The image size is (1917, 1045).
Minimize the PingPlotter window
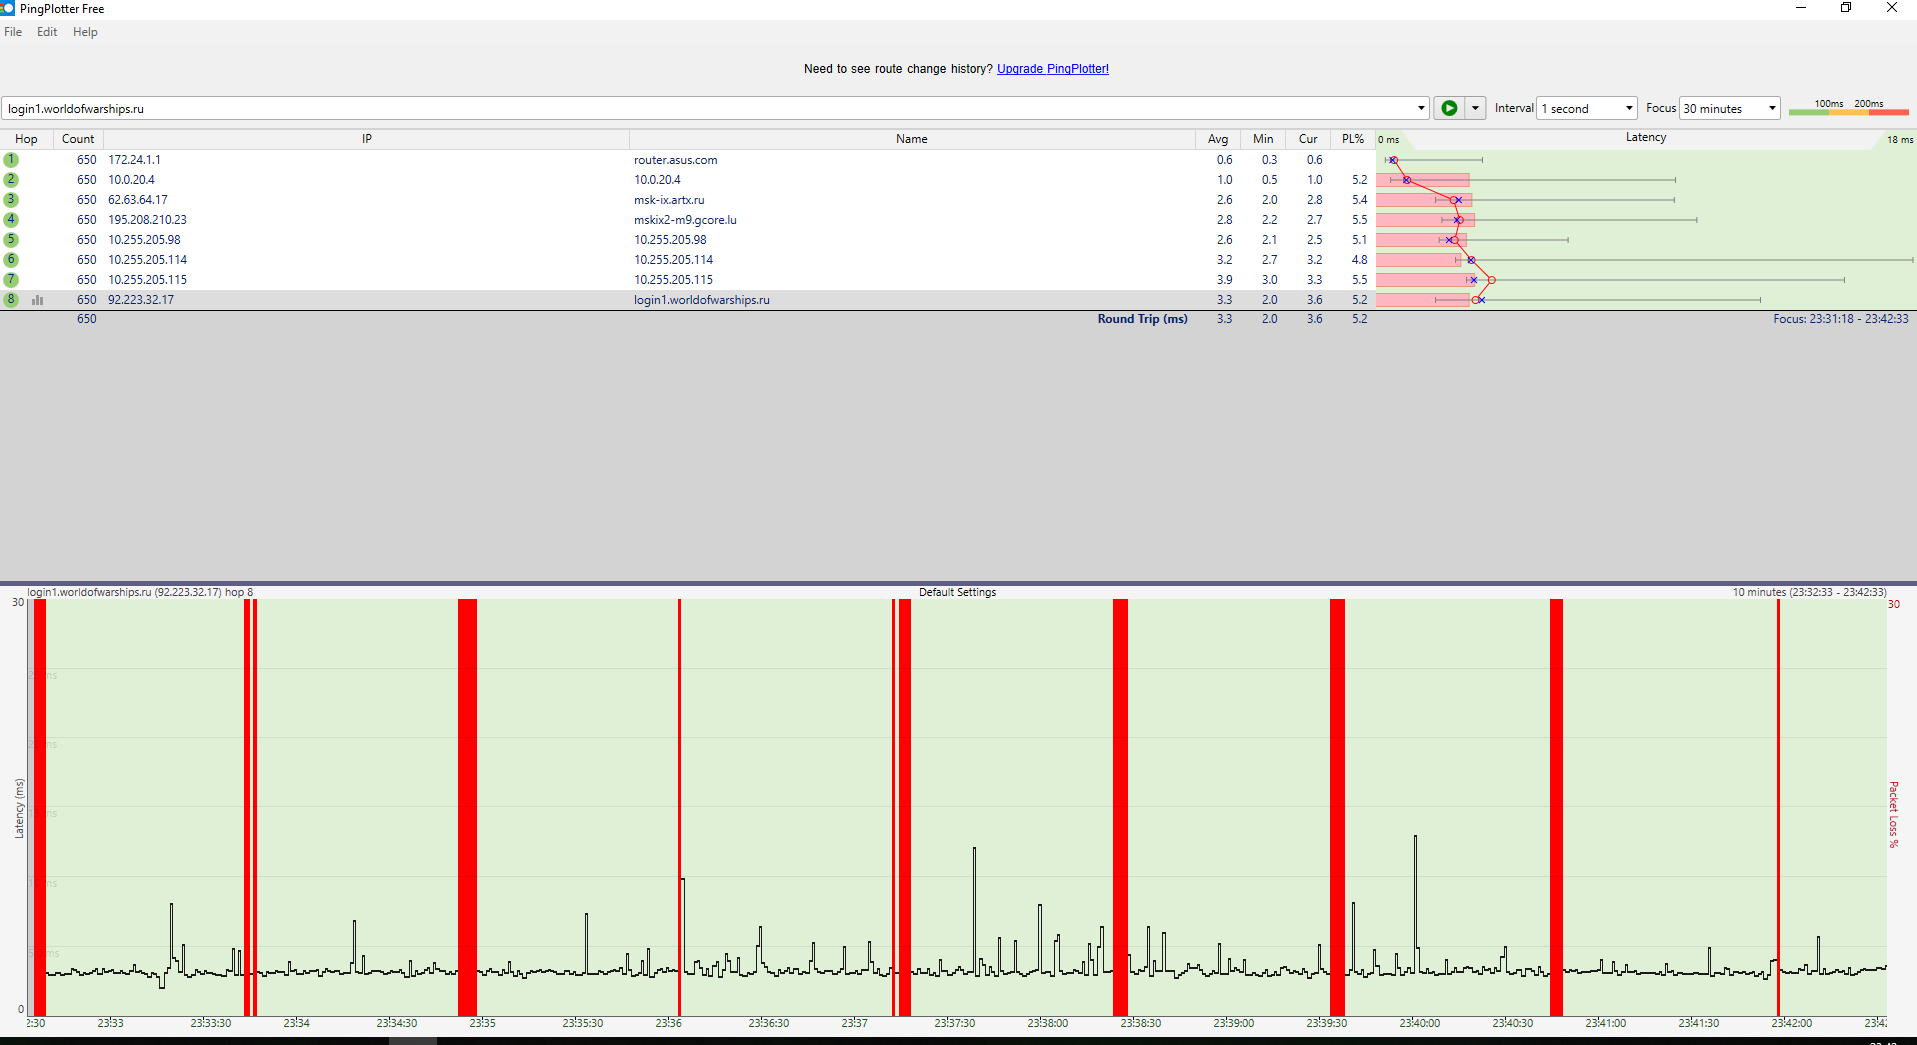tap(1801, 8)
